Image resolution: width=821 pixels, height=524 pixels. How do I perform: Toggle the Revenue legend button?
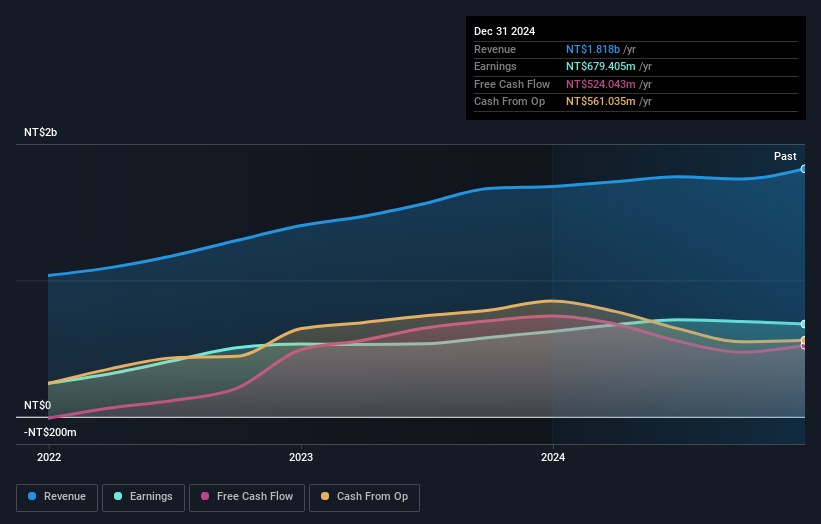pyautogui.click(x=57, y=497)
